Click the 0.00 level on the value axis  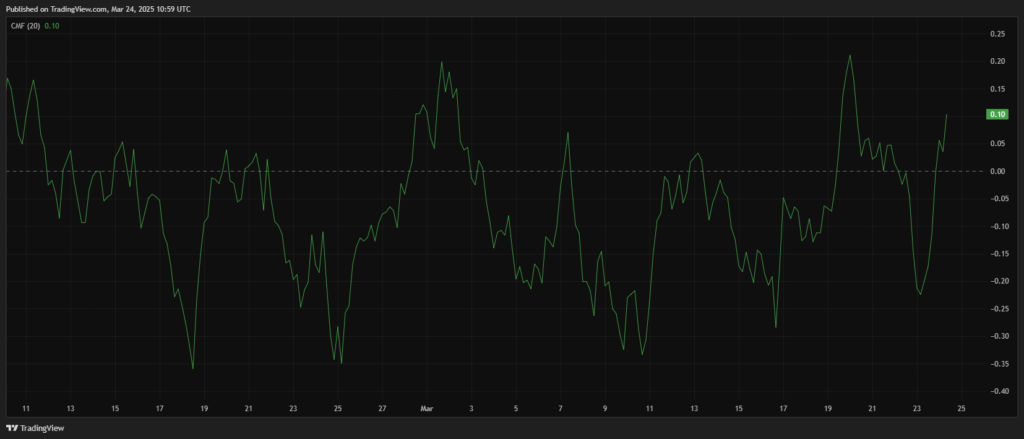[x=996, y=171]
